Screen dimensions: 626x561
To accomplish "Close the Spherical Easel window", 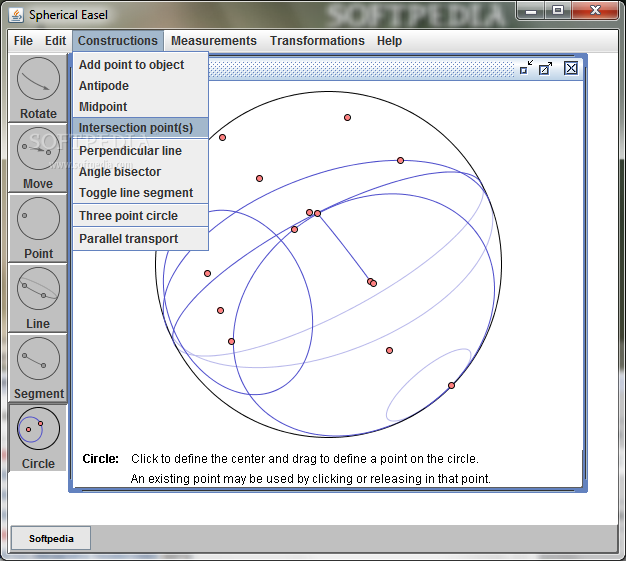I will (595, 10).
